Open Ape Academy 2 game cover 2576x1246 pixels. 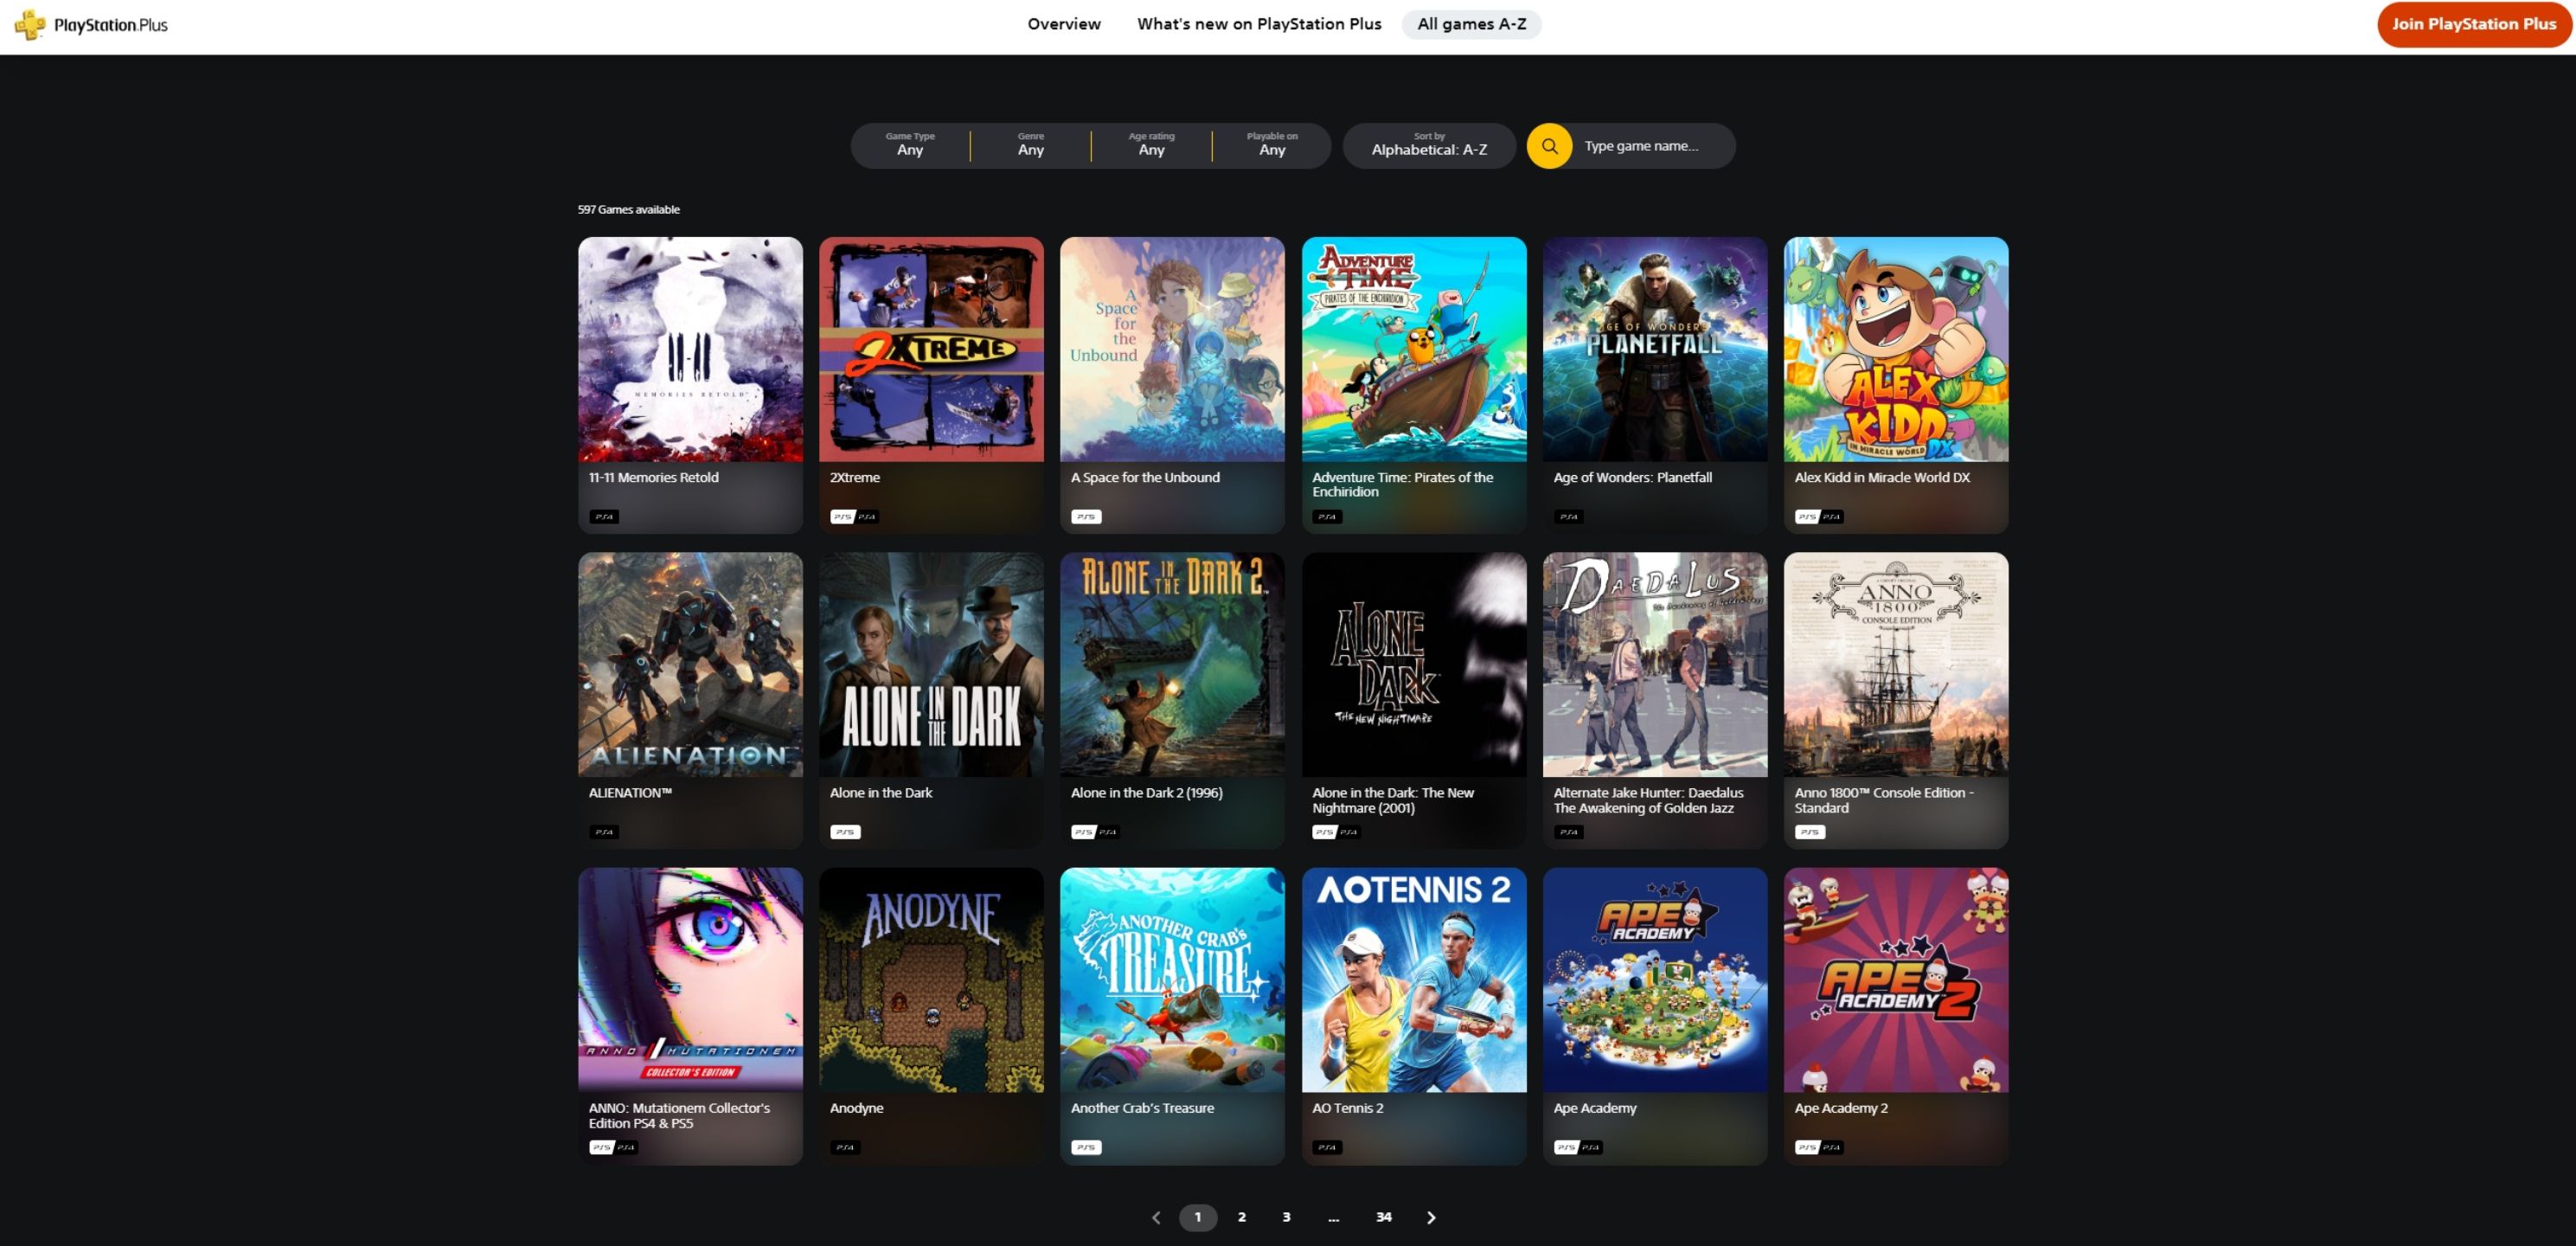click(1896, 980)
